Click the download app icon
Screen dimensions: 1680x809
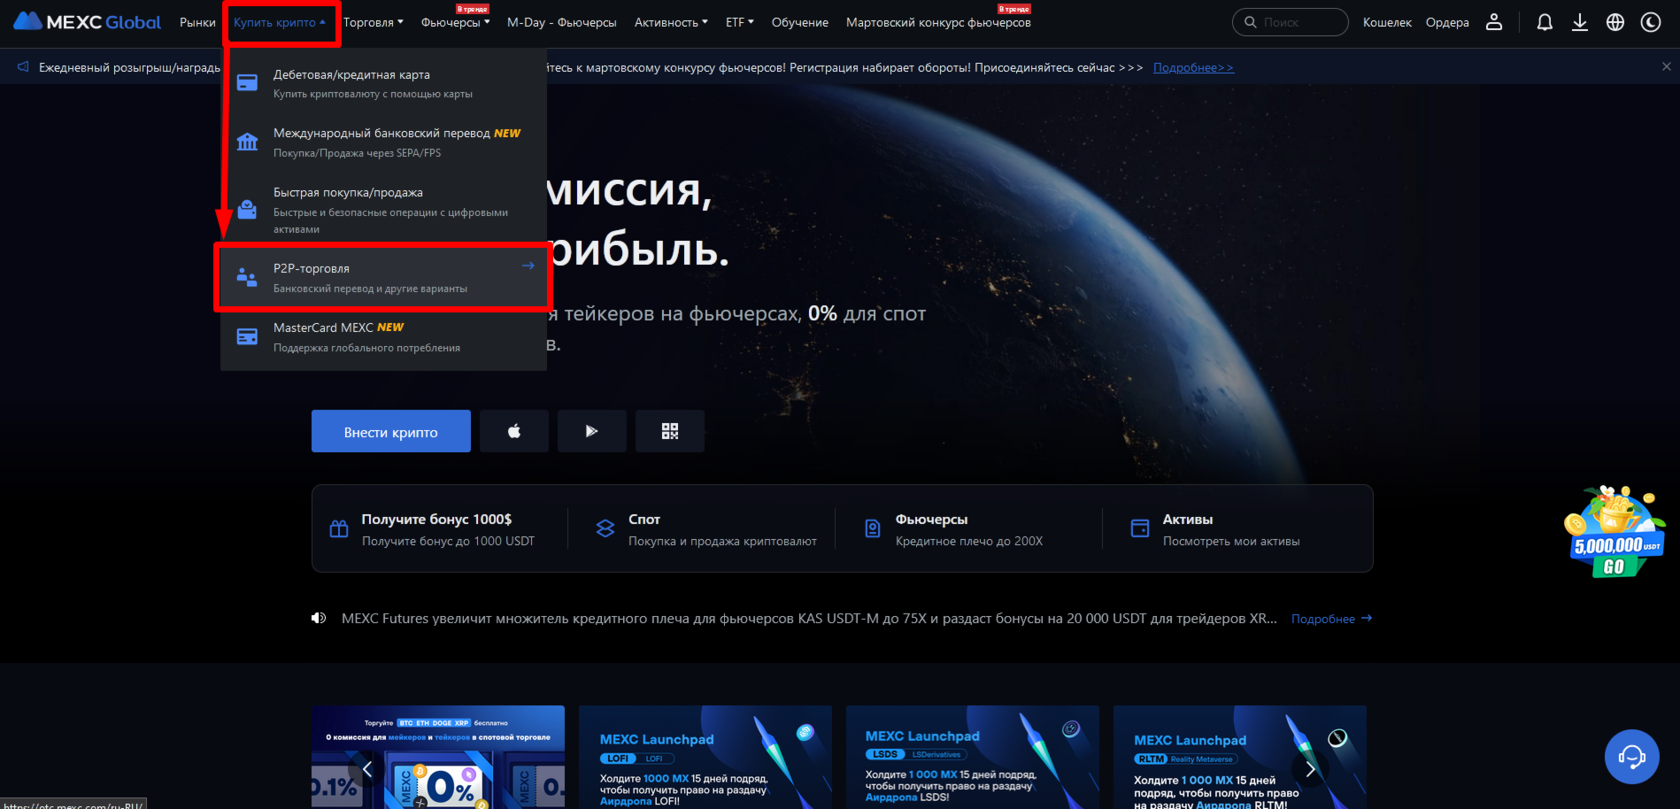pos(1580,22)
